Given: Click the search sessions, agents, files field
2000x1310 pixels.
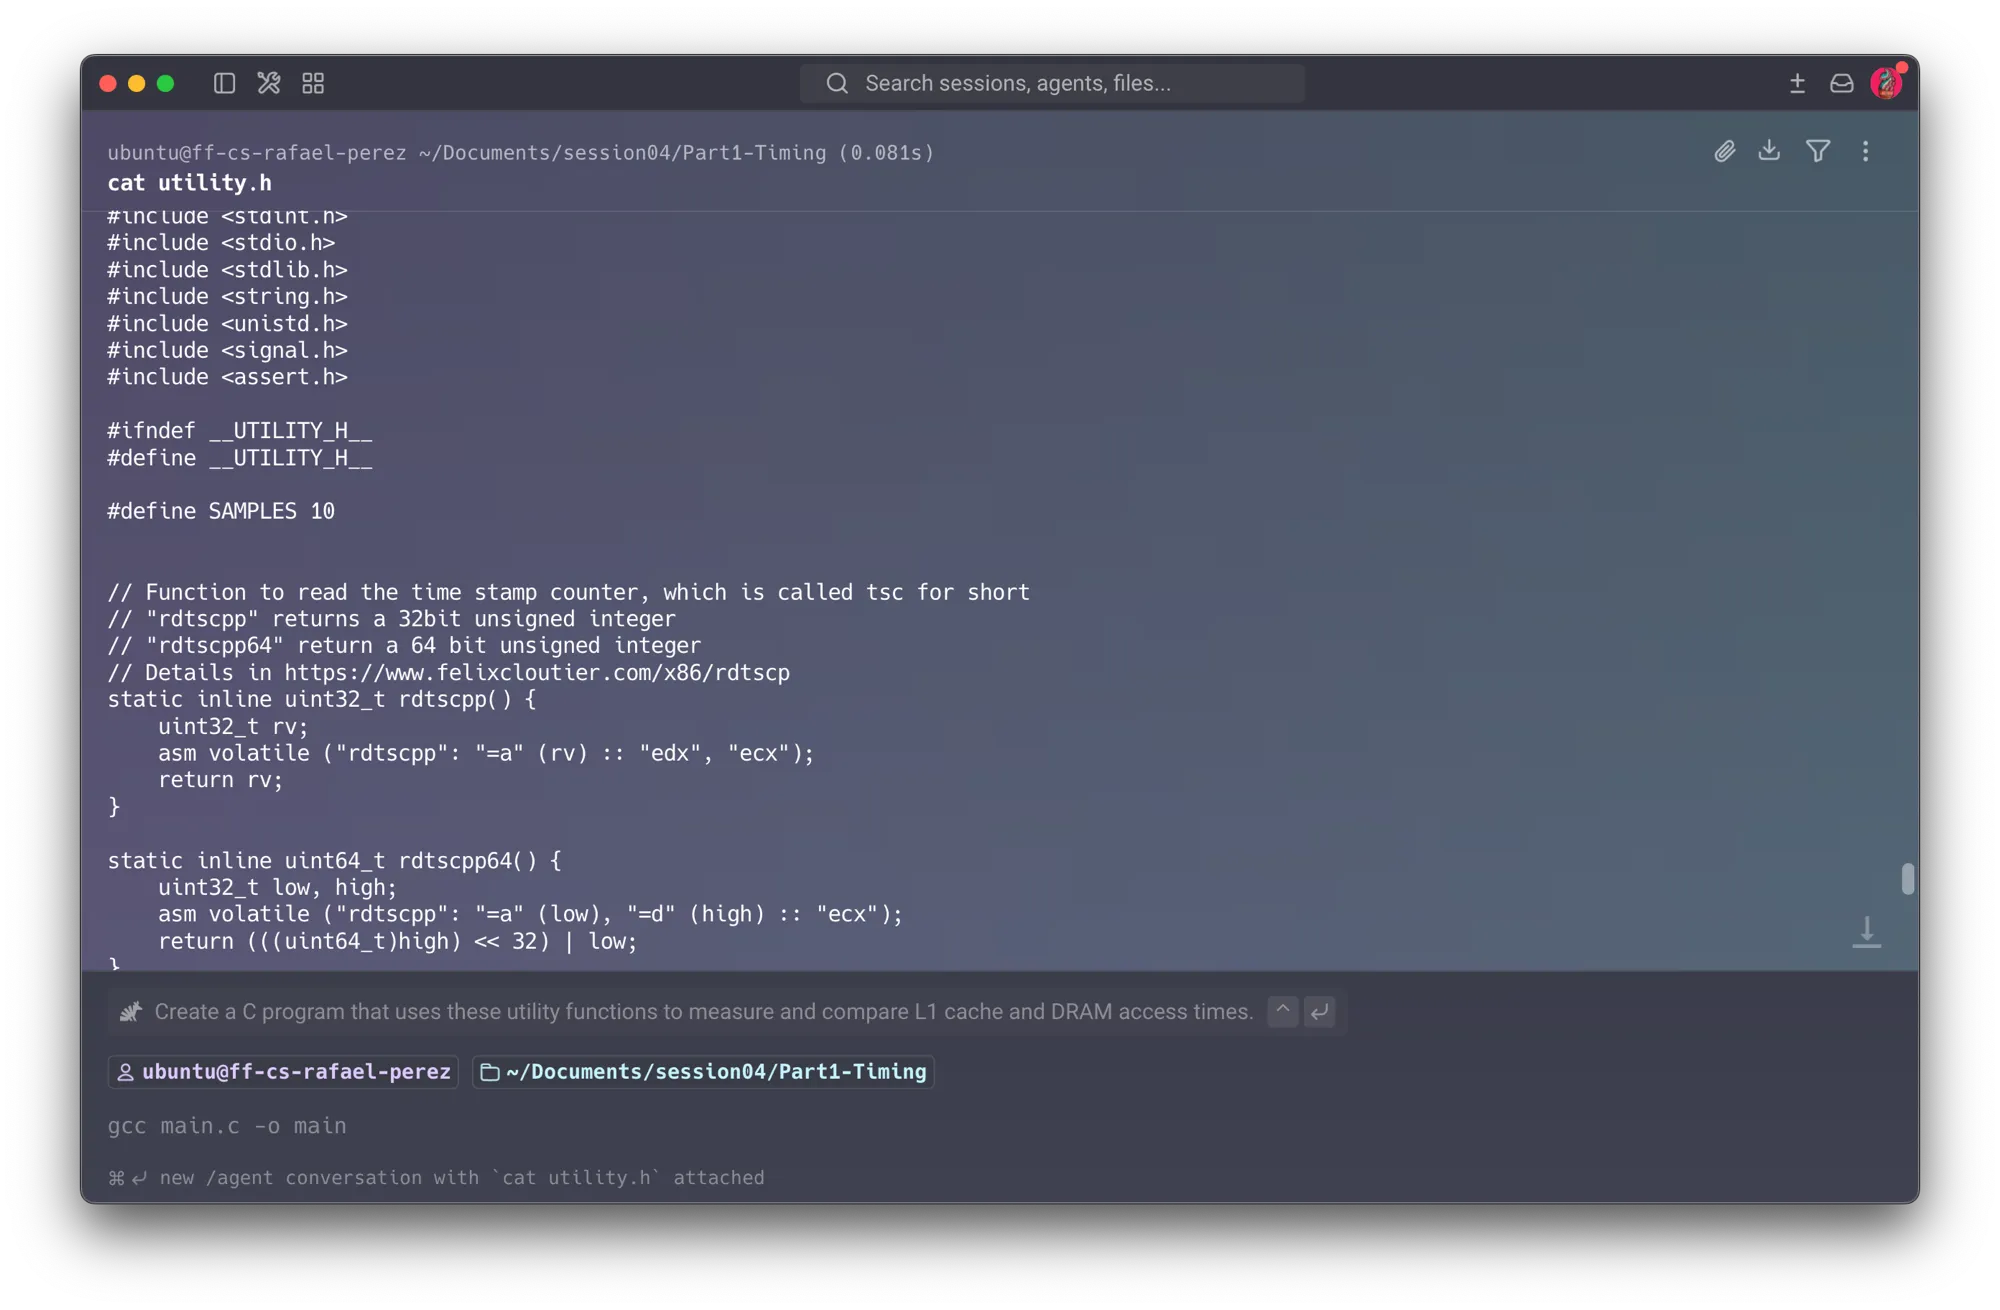Looking at the screenshot, I should pyautogui.click(x=1052, y=83).
